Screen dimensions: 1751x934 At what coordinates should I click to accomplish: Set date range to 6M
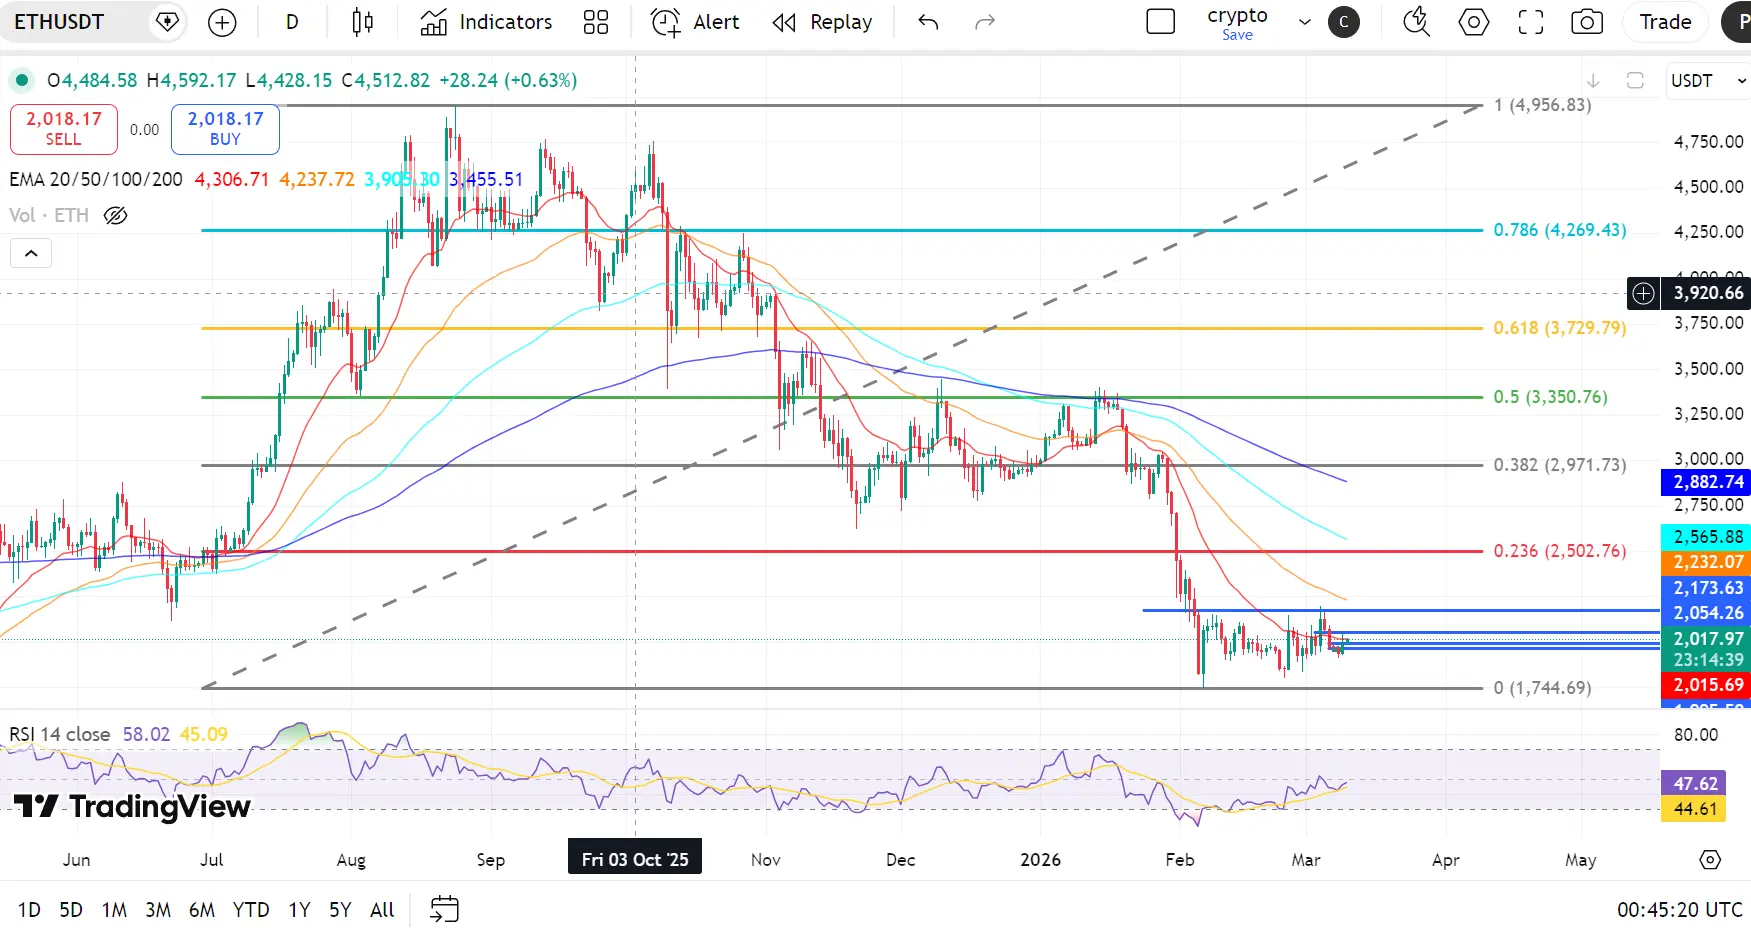click(202, 910)
